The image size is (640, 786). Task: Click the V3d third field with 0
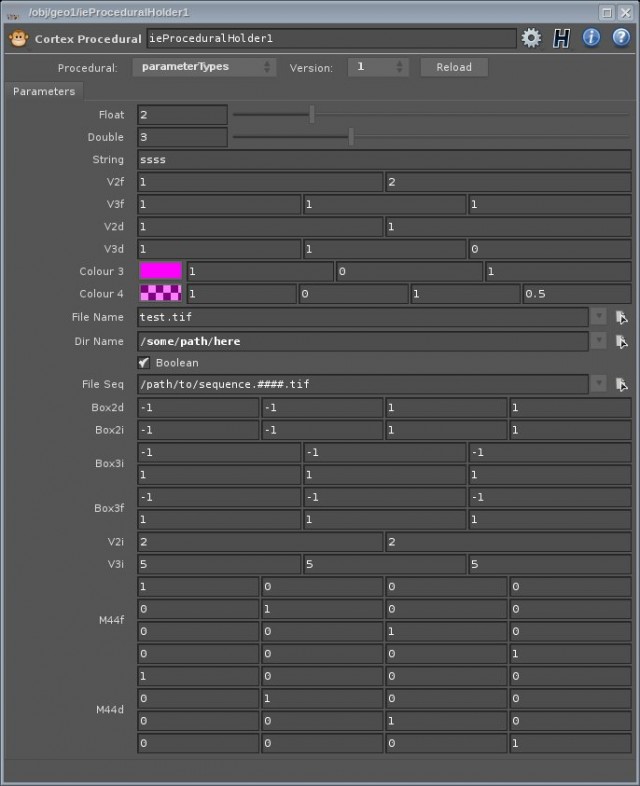click(549, 249)
